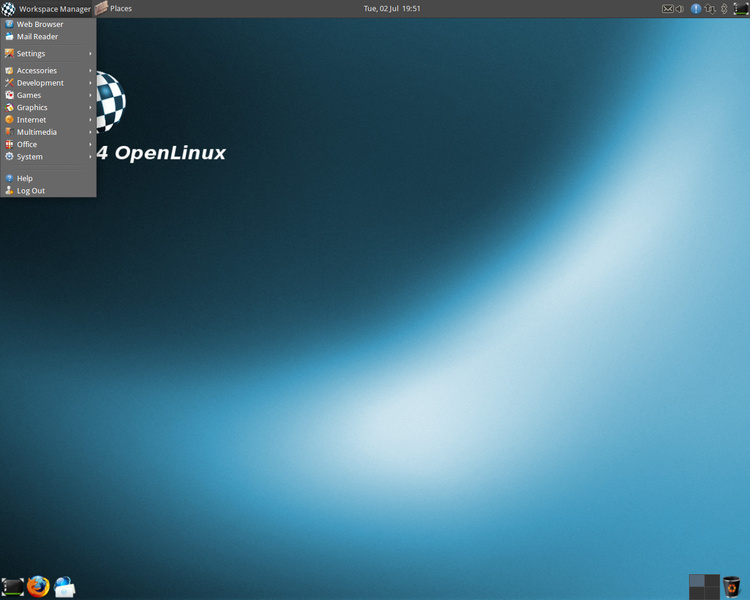The height and width of the screenshot is (600, 750).
Task: Switch to the upper-right workspace in pager
Action: click(x=712, y=581)
